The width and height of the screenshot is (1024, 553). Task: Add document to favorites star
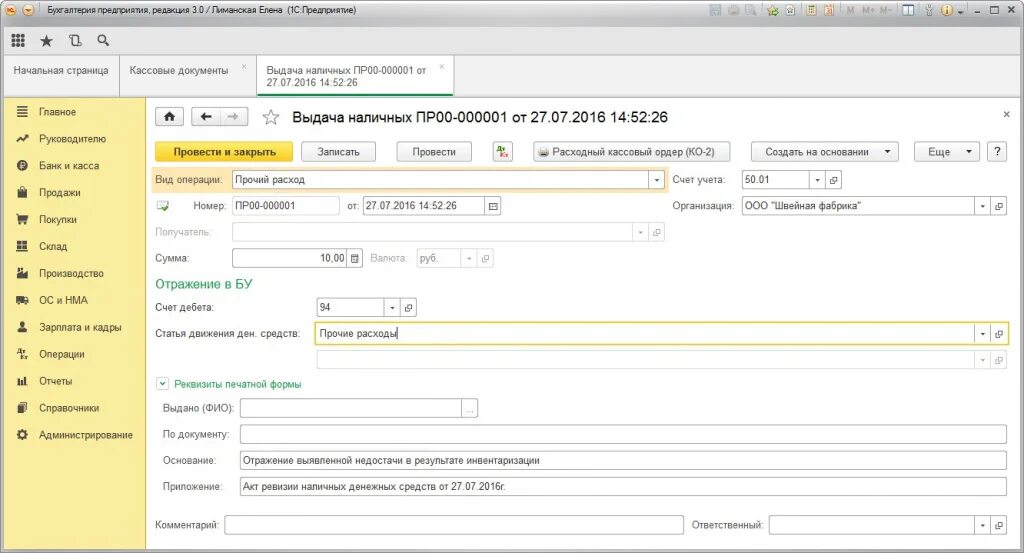coord(270,118)
